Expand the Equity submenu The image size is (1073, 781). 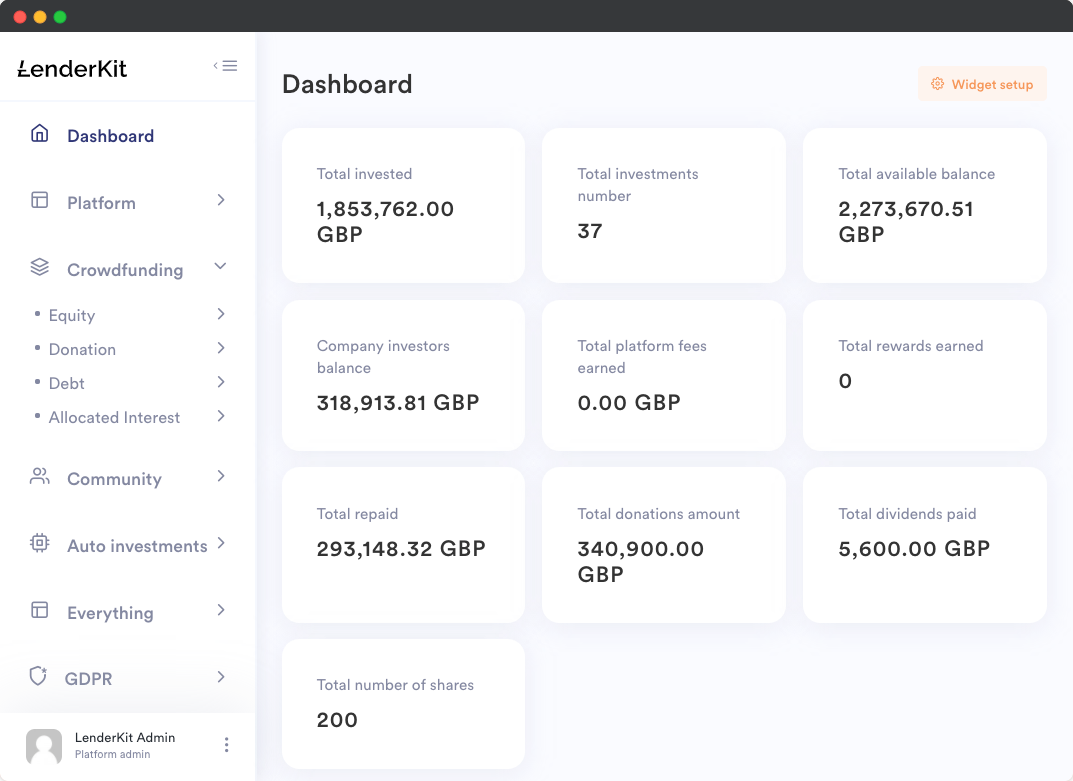pyautogui.click(x=220, y=314)
